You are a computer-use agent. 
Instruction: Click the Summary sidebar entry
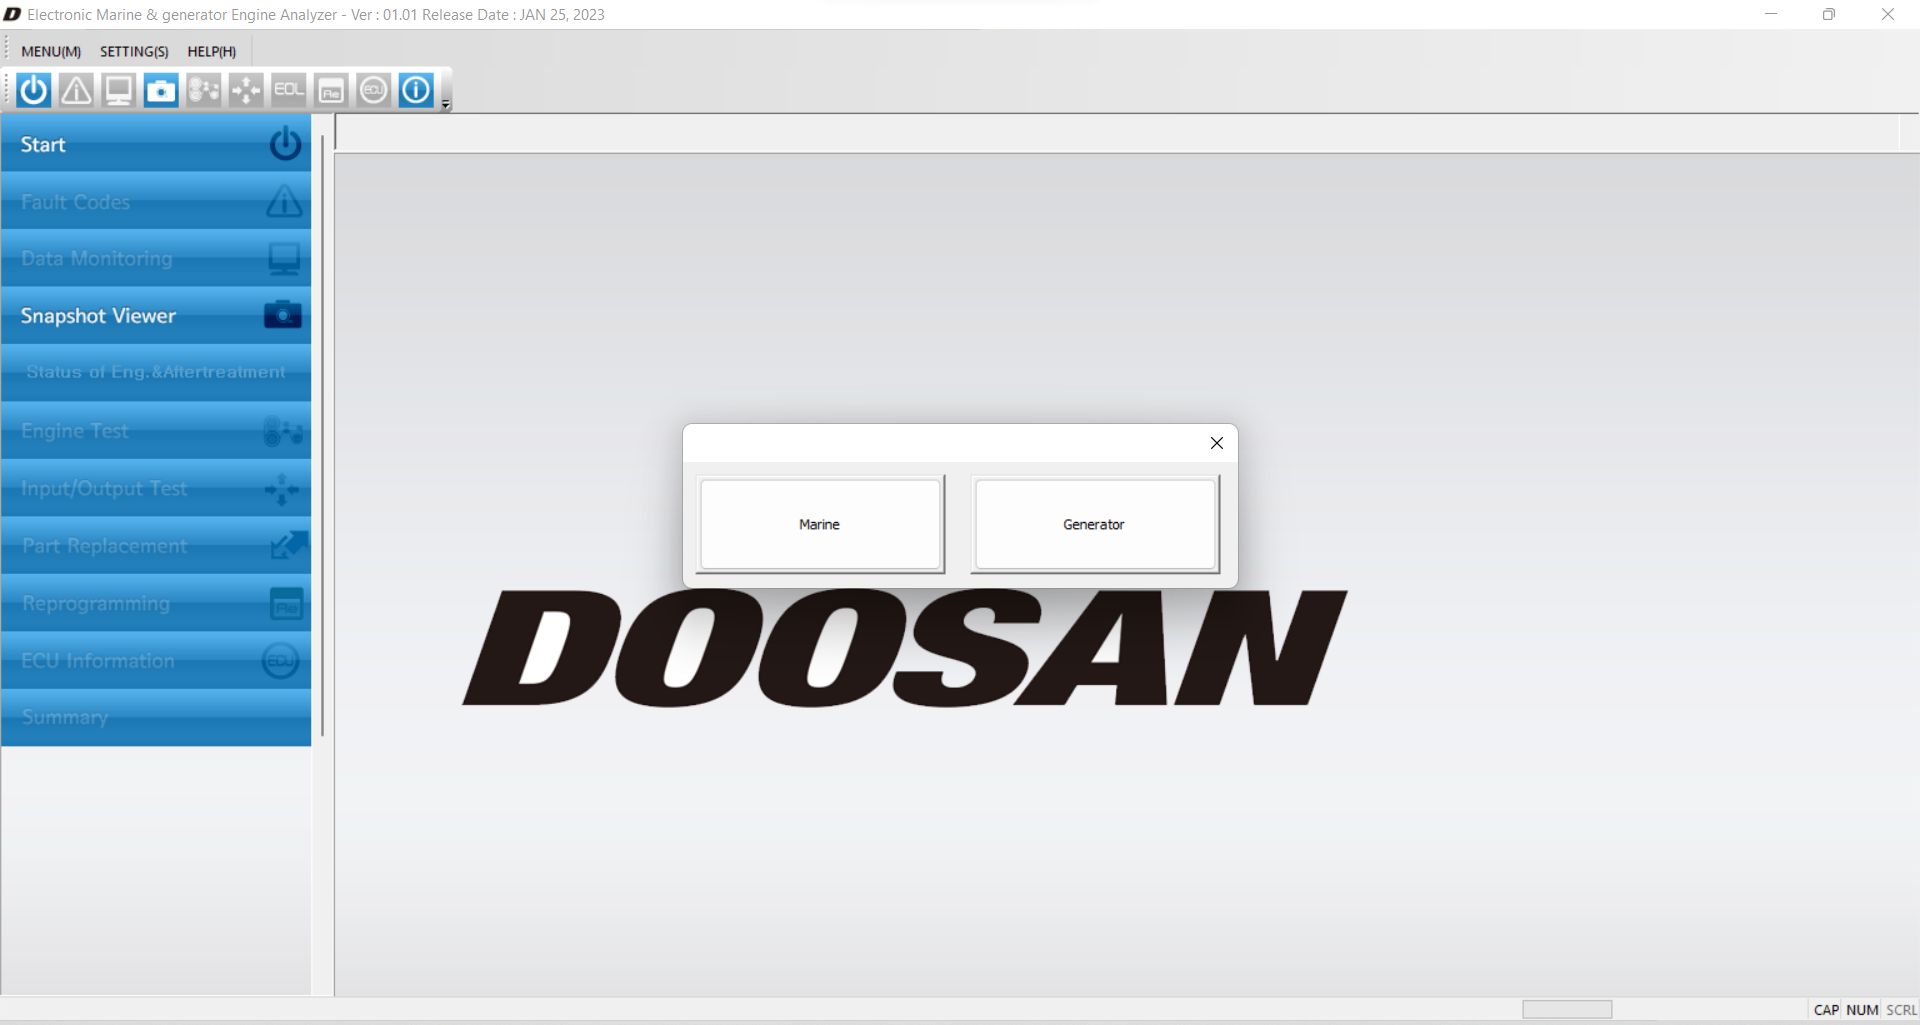(156, 718)
